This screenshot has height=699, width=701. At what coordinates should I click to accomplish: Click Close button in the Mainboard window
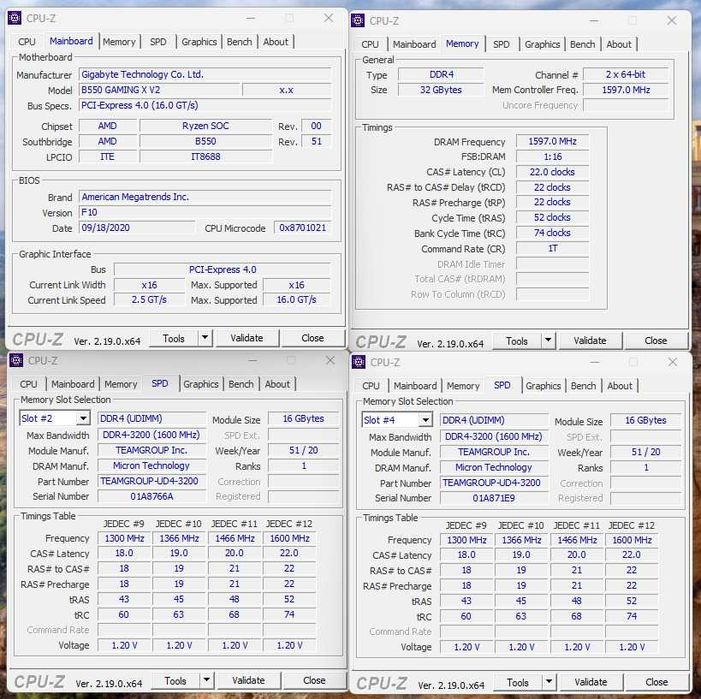(x=312, y=338)
